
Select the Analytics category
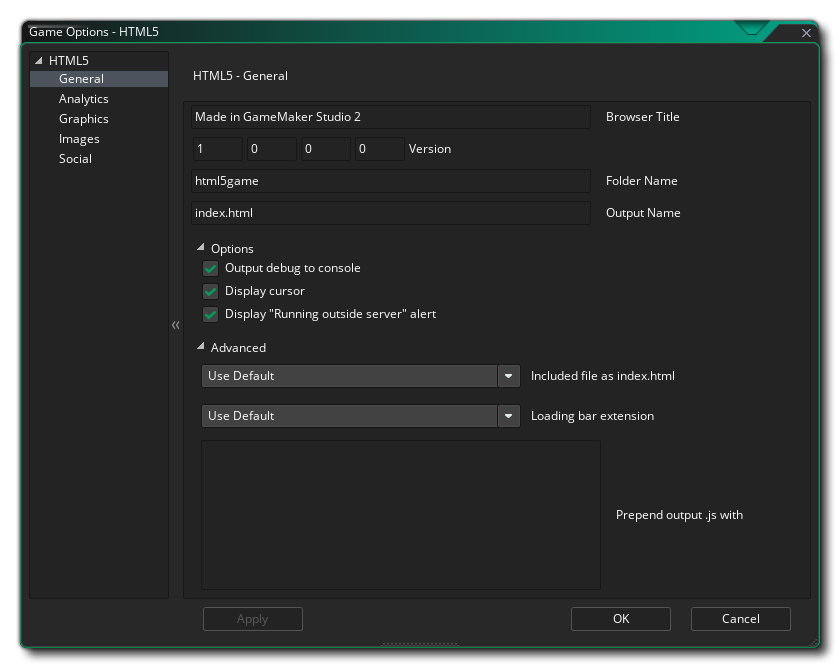point(83,98)
